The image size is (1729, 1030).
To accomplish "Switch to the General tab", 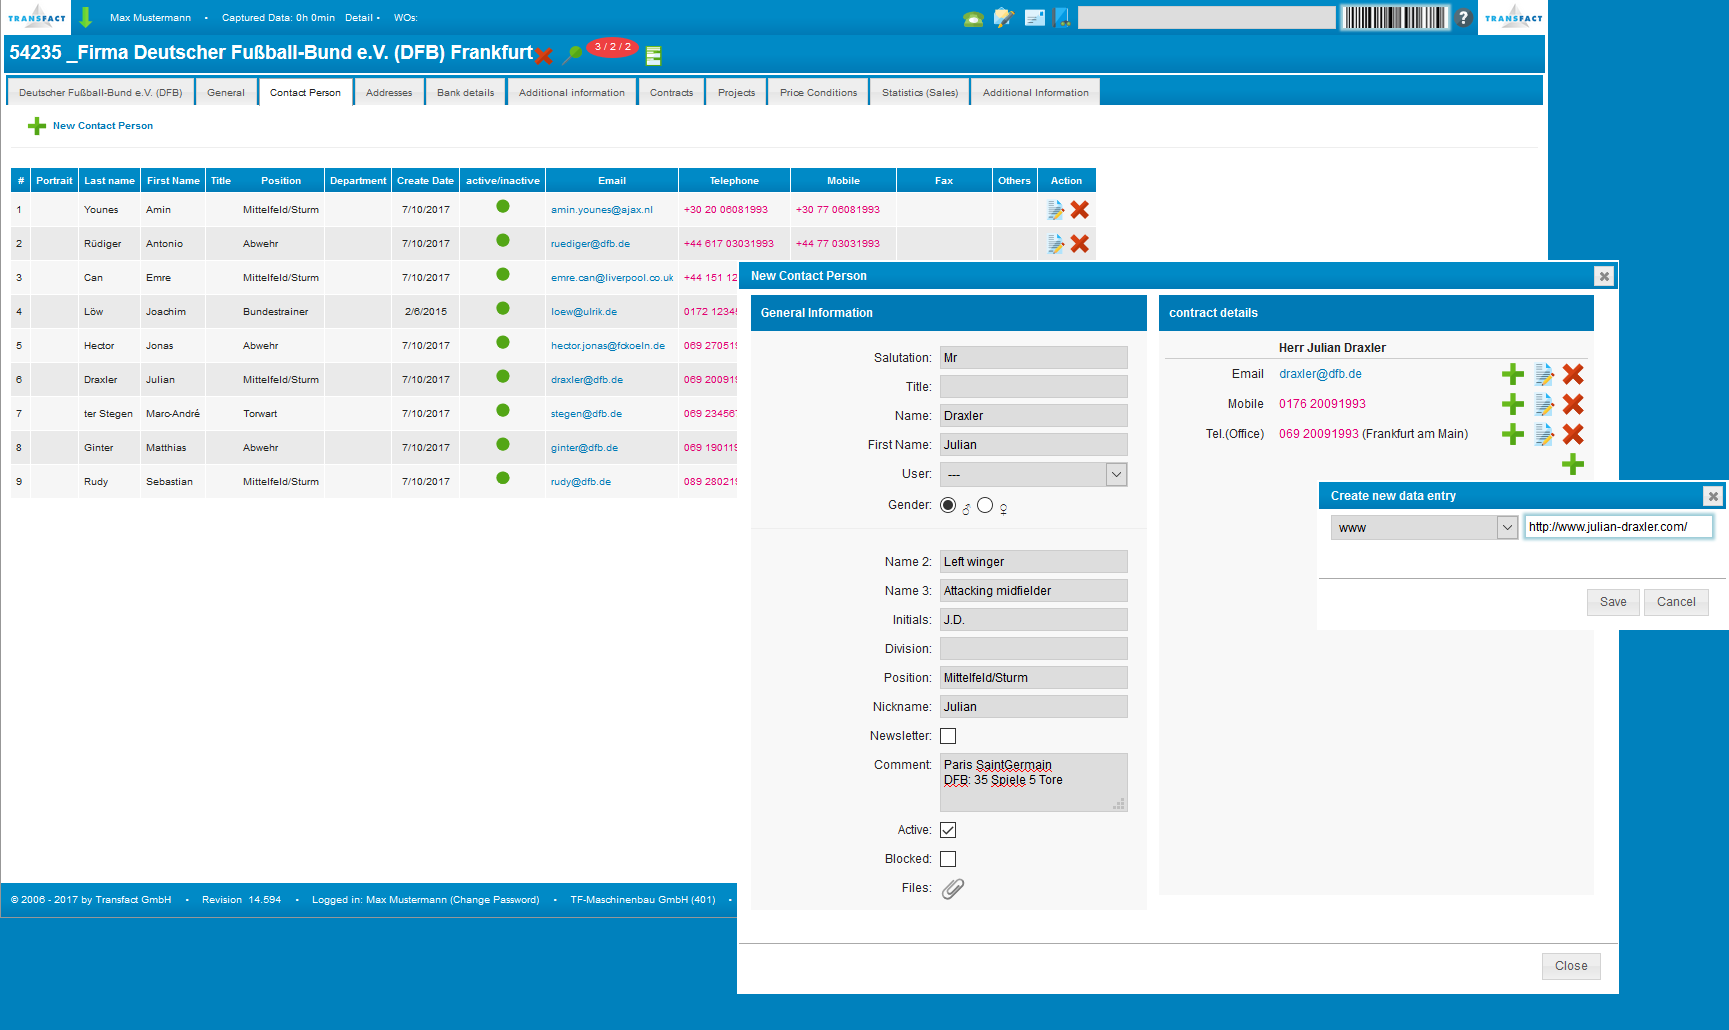I will click(x=226, y=92).
